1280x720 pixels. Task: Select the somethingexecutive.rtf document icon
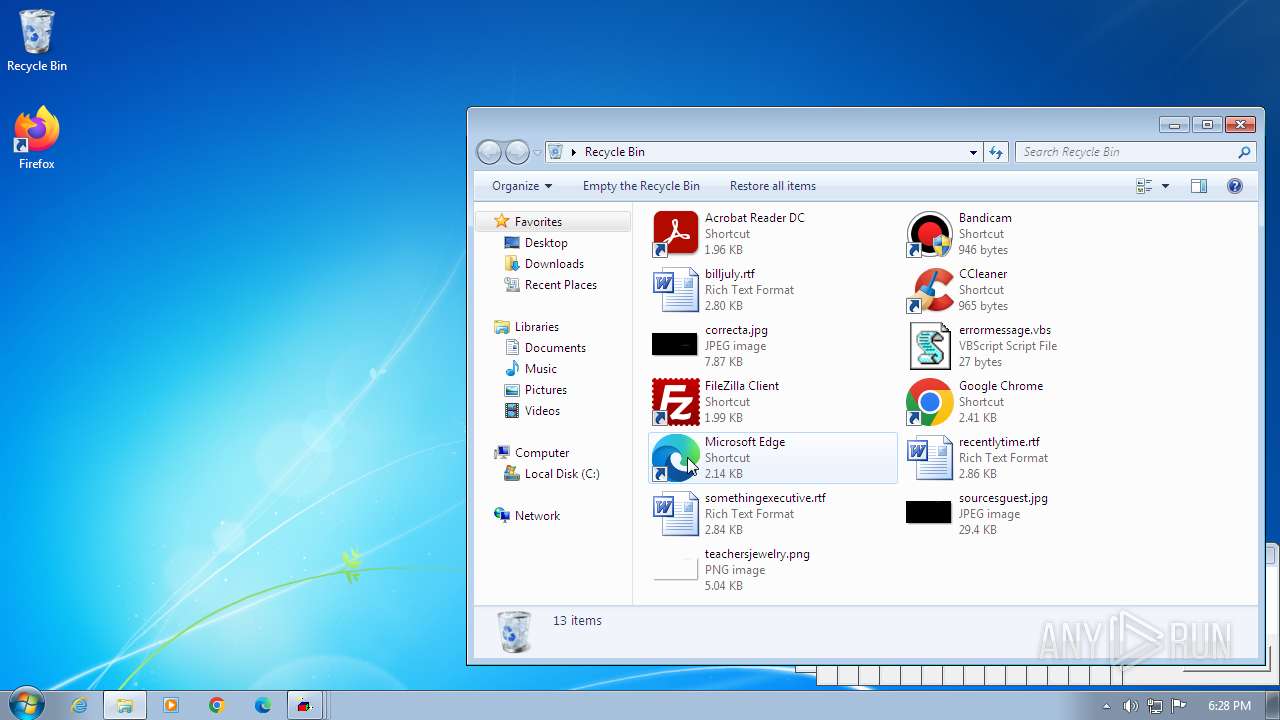coord(675,514)
